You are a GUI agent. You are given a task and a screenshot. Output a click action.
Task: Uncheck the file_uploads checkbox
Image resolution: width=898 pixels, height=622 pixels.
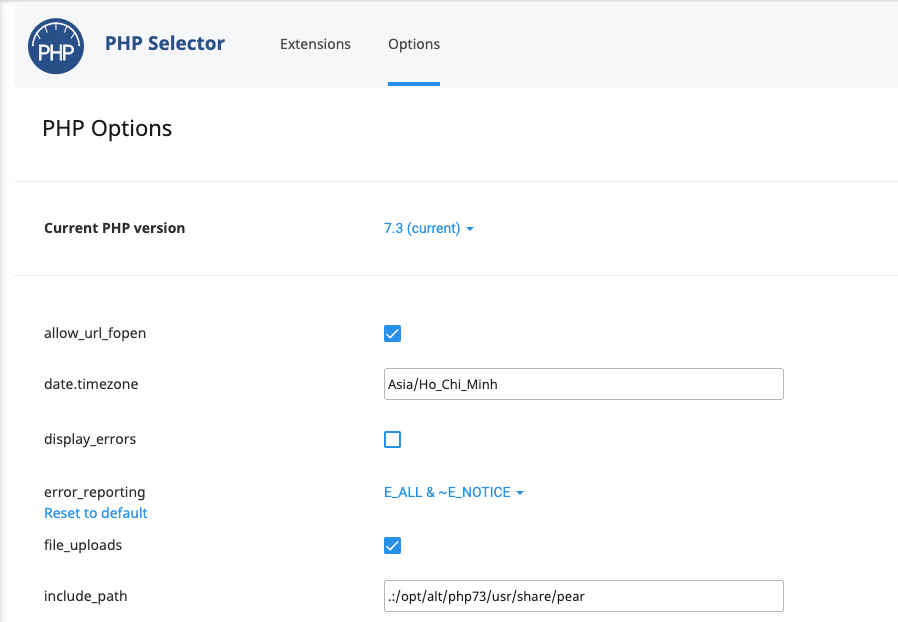click(392, 545)
